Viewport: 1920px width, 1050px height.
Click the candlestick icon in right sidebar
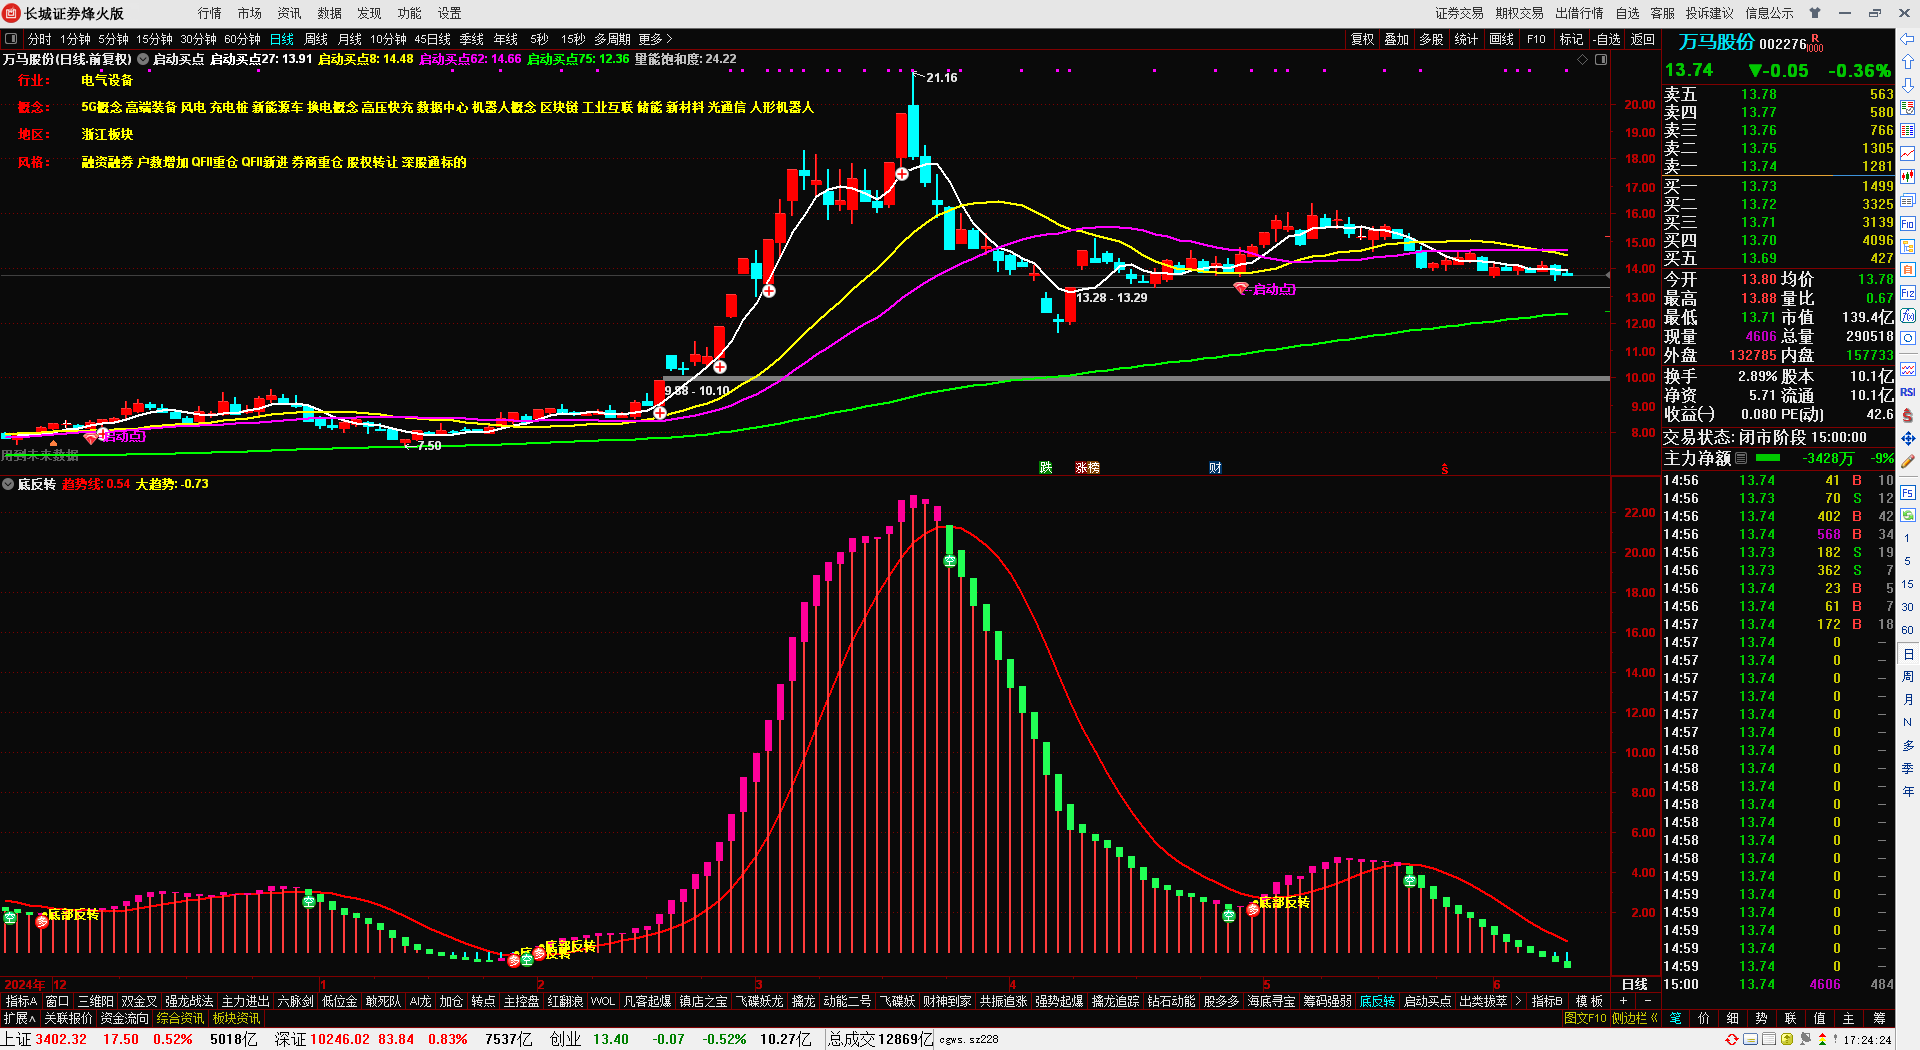click(x=1908, y=177)
